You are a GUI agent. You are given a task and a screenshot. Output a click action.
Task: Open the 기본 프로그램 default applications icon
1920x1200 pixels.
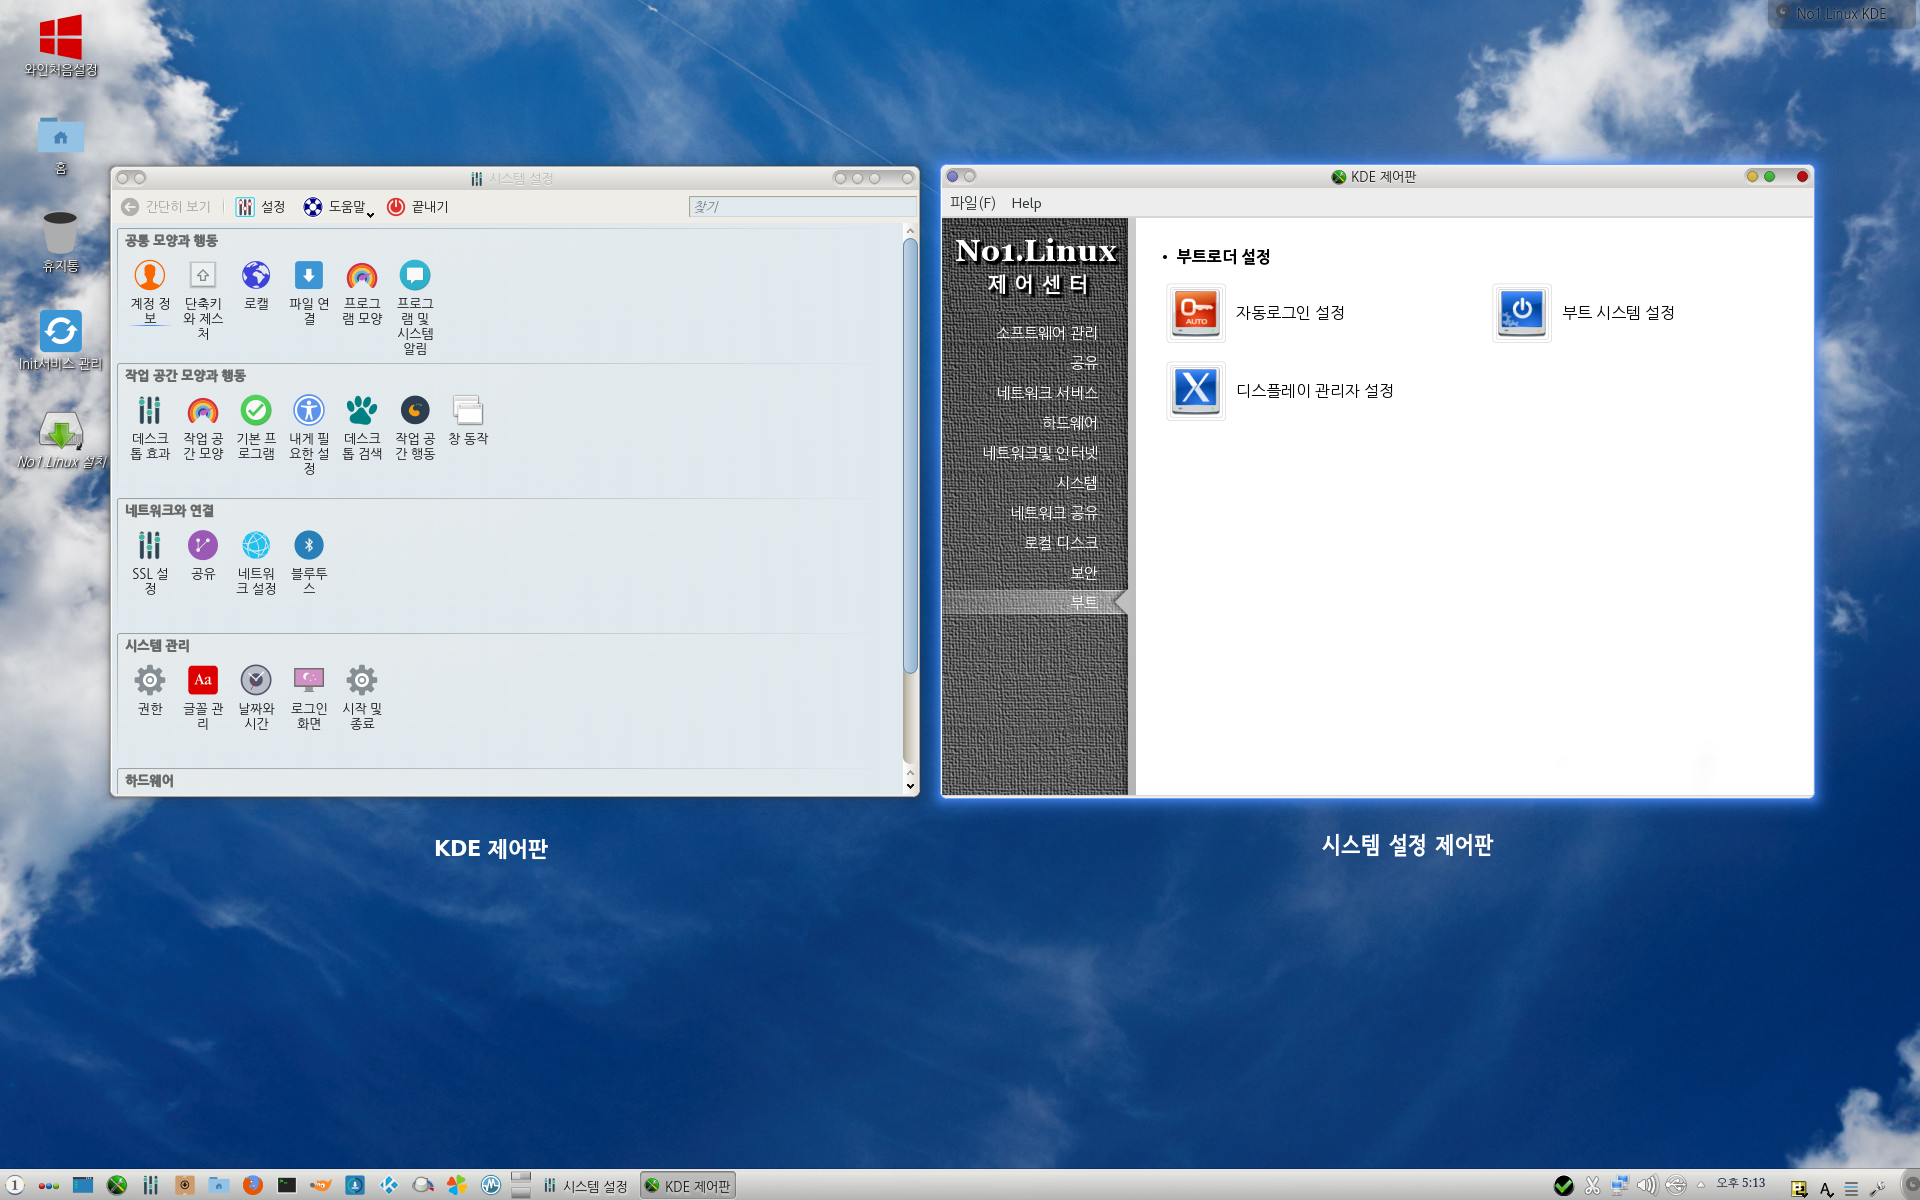(x=256, y=427)
